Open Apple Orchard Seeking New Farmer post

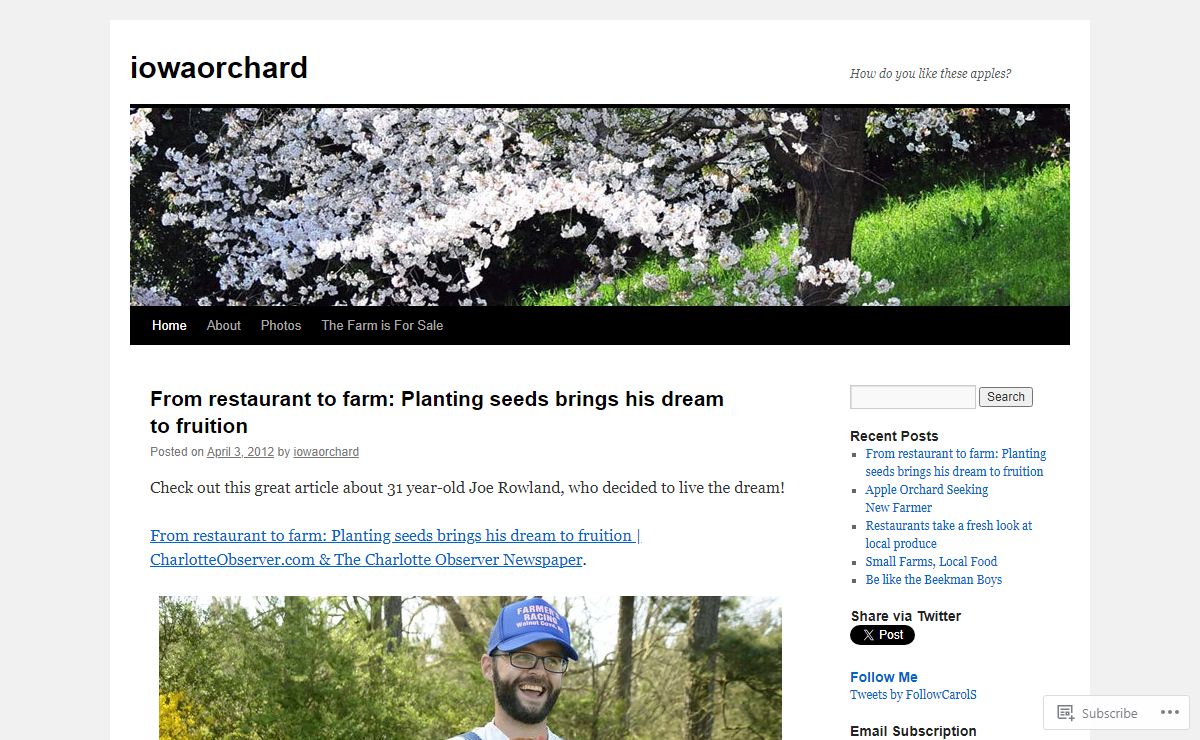pyautogui.click(x=927, y=499)
